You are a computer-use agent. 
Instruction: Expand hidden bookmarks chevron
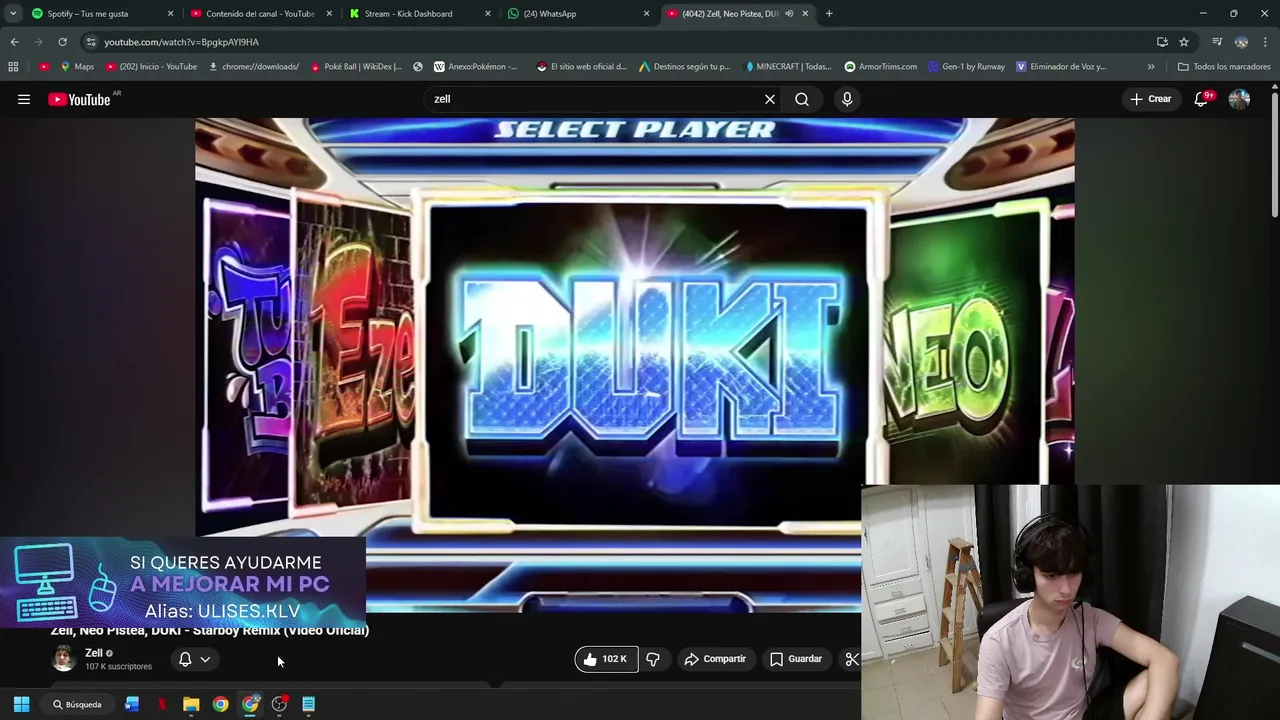pyautogui.click(x=1151, y=67)
